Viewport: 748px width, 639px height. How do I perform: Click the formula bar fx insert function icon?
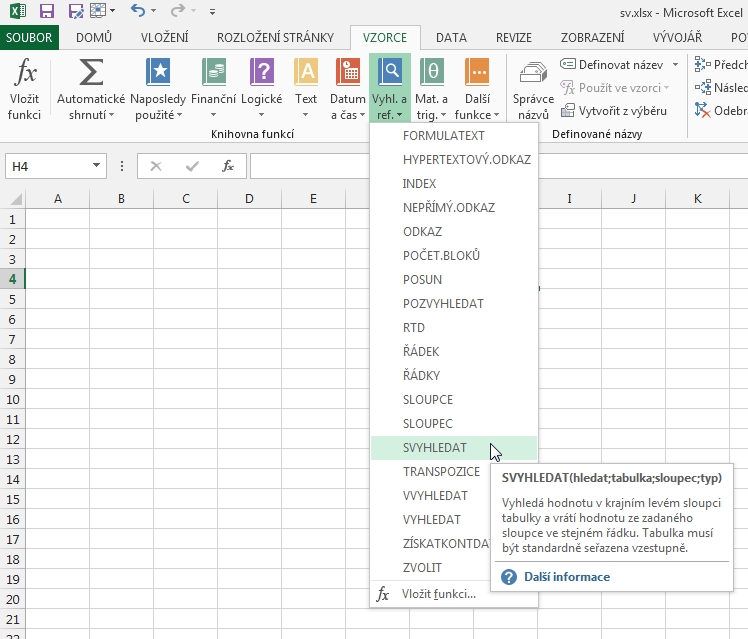[228, 166]
